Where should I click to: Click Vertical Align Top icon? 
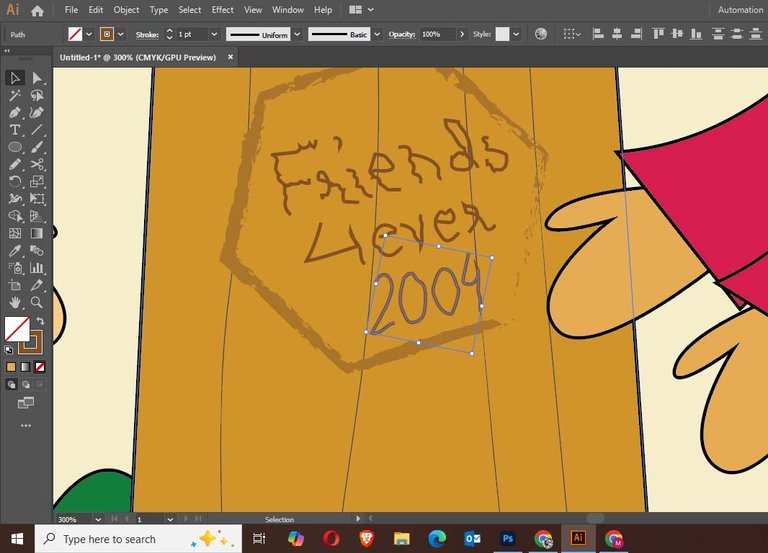pyautogui.click(x=658, y=34)
